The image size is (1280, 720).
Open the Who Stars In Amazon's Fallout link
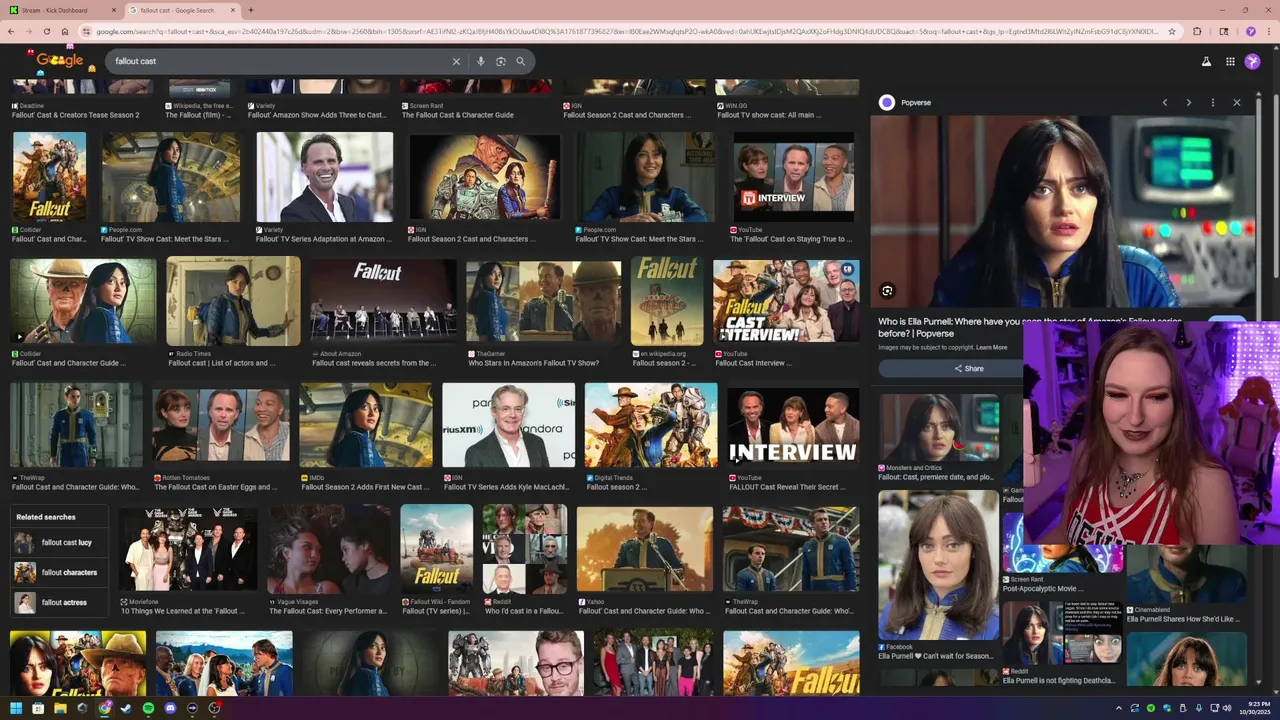point(533,363)
